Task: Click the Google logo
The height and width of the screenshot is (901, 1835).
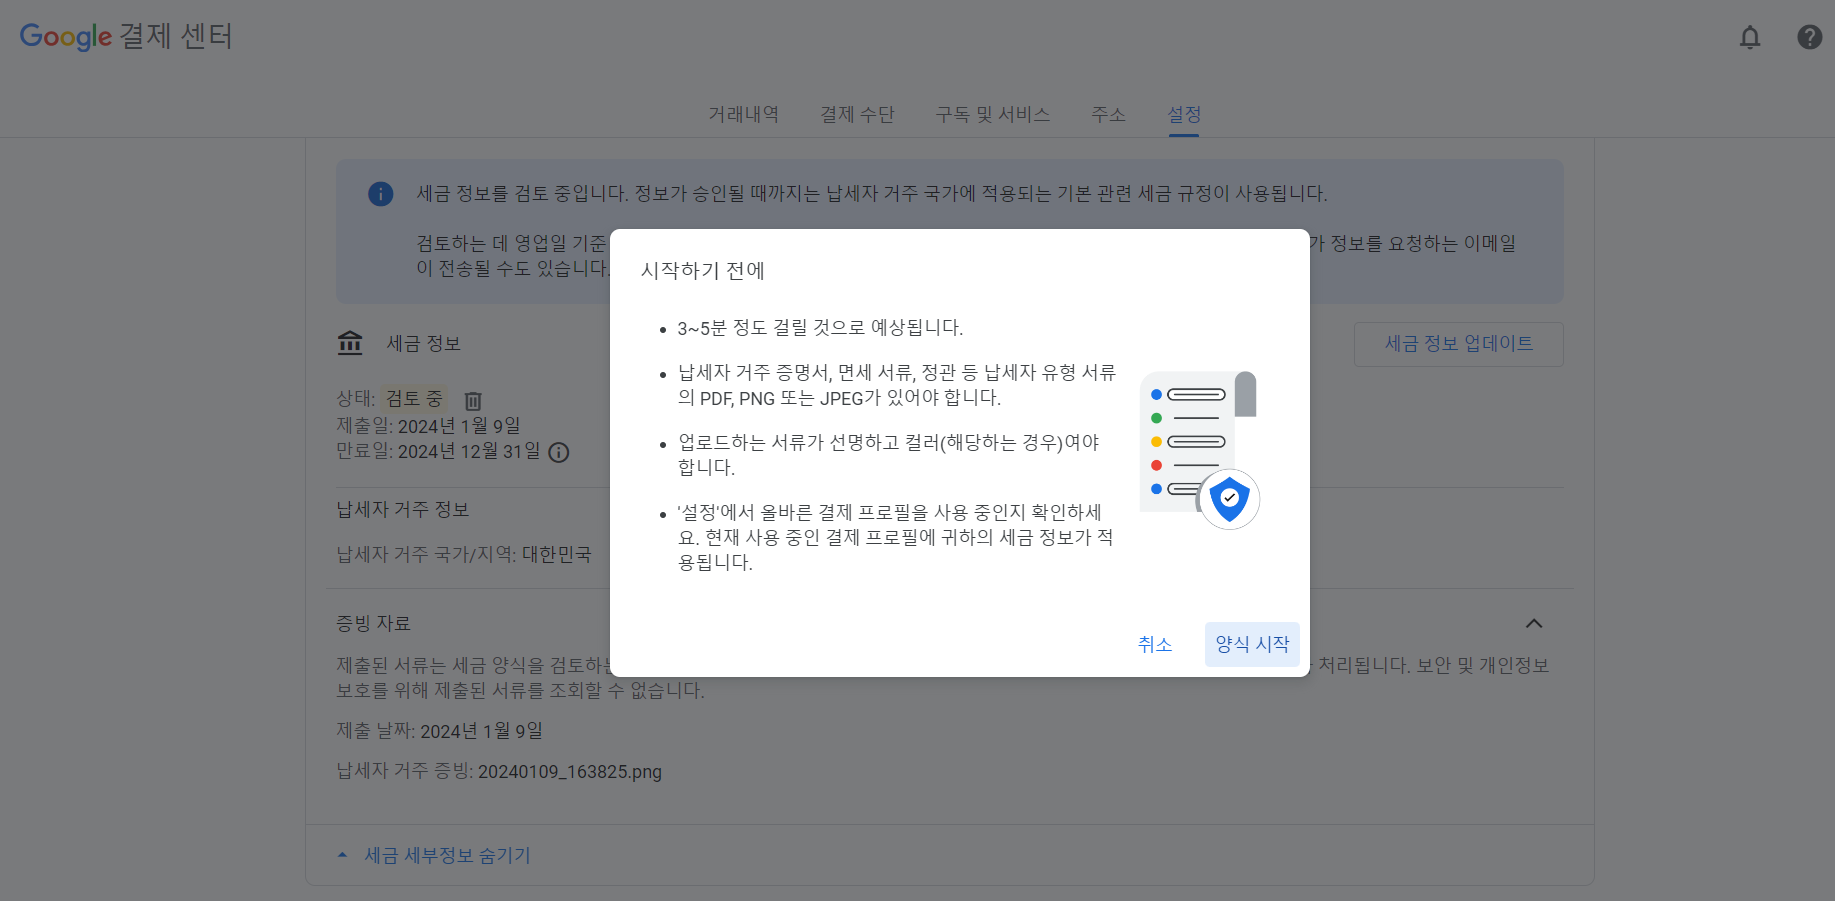Action: (66, 37)
